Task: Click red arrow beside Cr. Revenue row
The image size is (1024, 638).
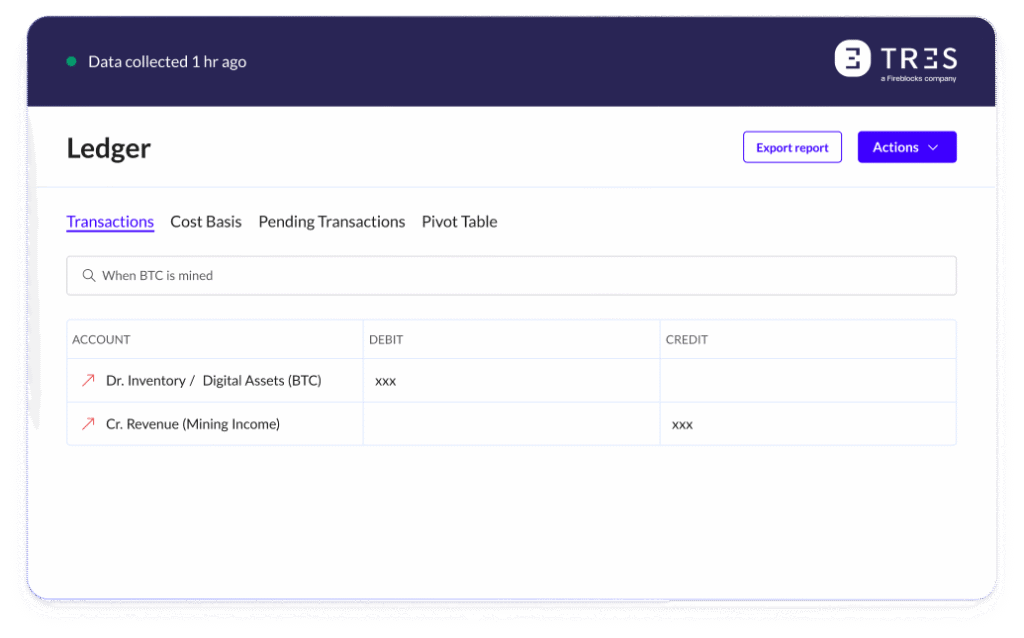Action: 88,424
